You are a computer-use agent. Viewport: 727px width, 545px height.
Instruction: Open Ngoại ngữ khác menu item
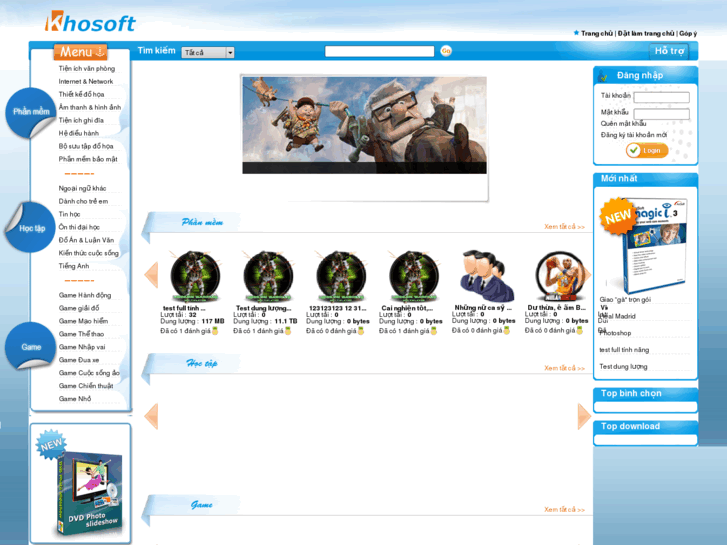[82, 188]
